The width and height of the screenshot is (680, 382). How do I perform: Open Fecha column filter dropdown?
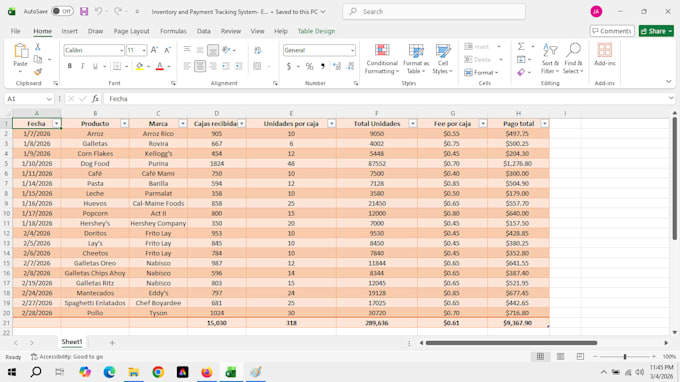pyautogui.click(x=56, y=124)
